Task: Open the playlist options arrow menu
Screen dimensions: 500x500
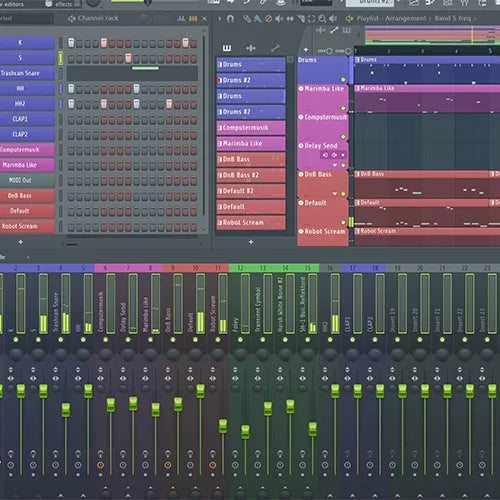Action: pyautogui.click(x=220, y=19)
